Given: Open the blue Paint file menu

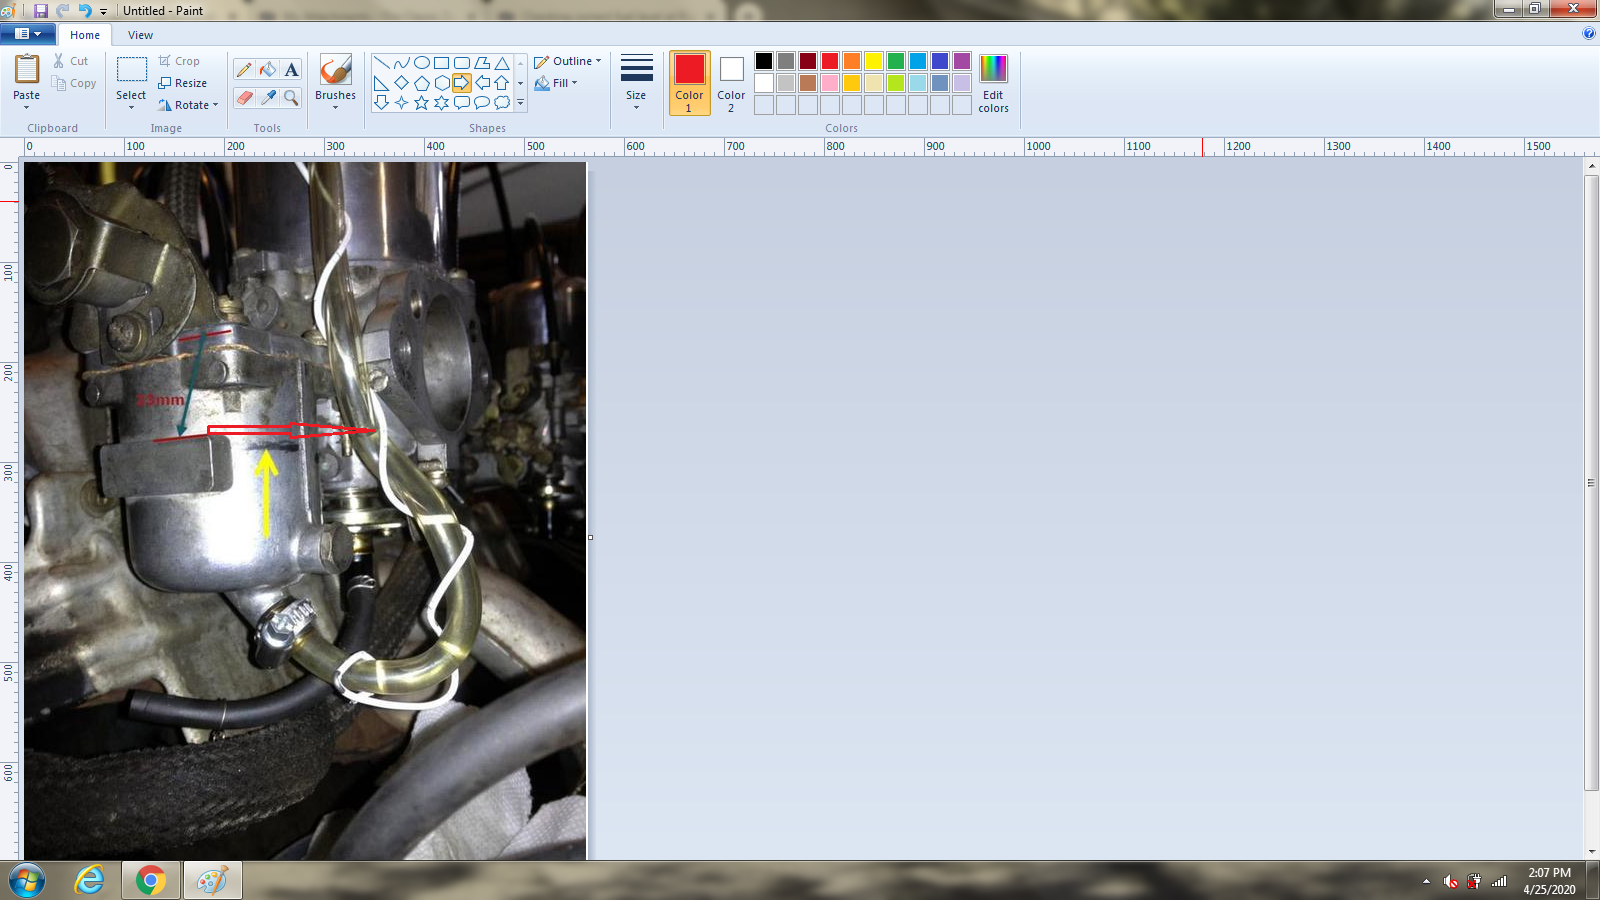Looking at the screenshot, I should (x=27, y=34).
